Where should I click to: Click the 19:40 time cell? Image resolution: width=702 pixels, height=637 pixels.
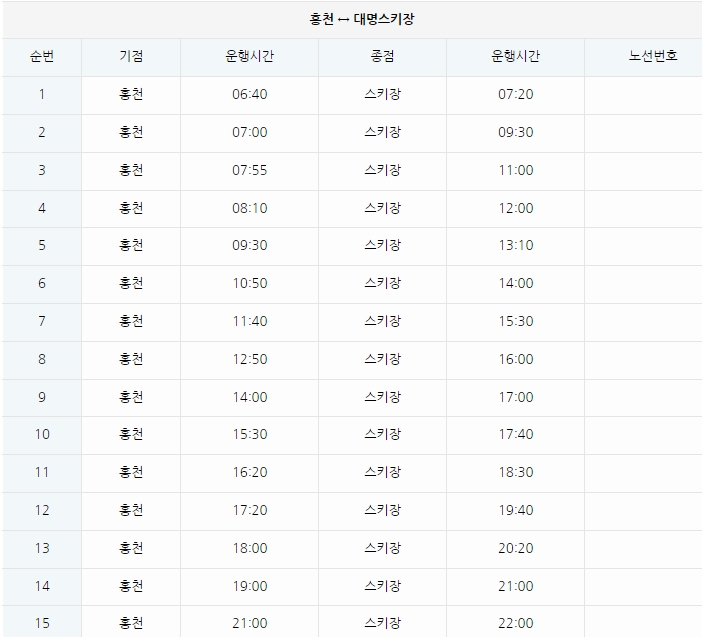pos(515,510)
